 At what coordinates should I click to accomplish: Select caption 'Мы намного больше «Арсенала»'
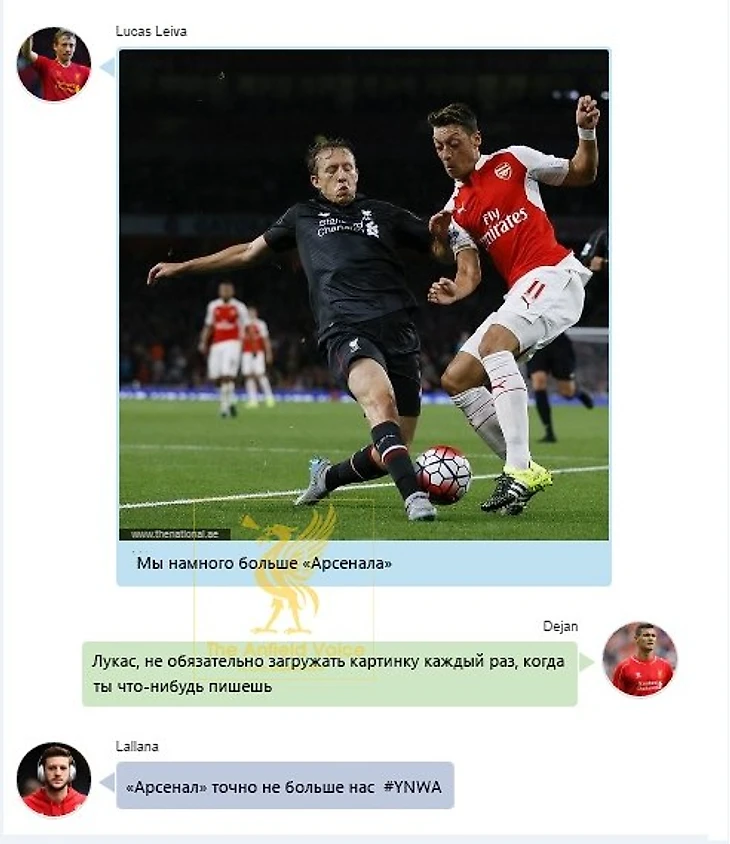(264, 563)
